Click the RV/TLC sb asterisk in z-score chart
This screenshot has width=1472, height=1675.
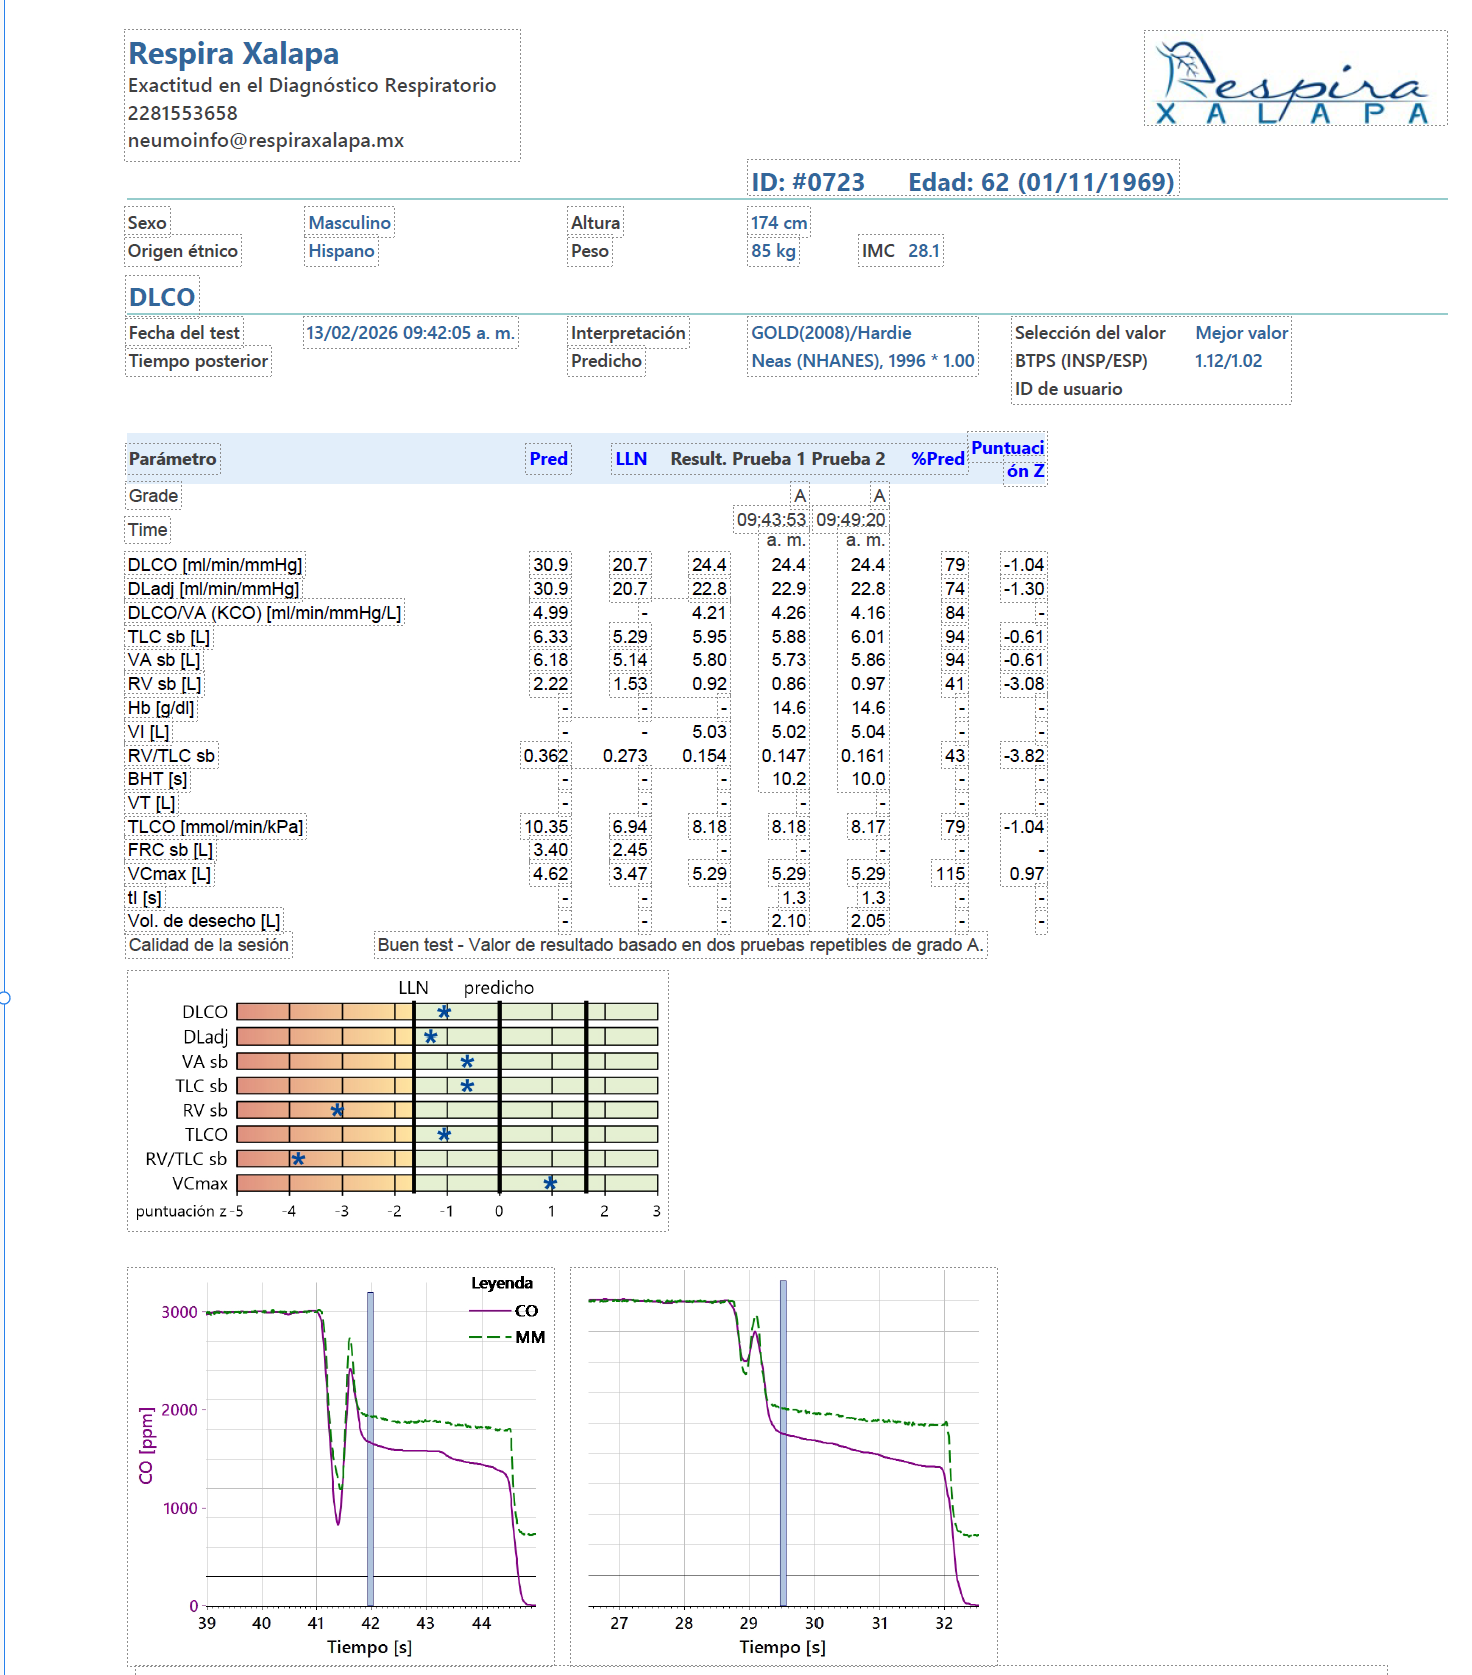click(298, 1159)
